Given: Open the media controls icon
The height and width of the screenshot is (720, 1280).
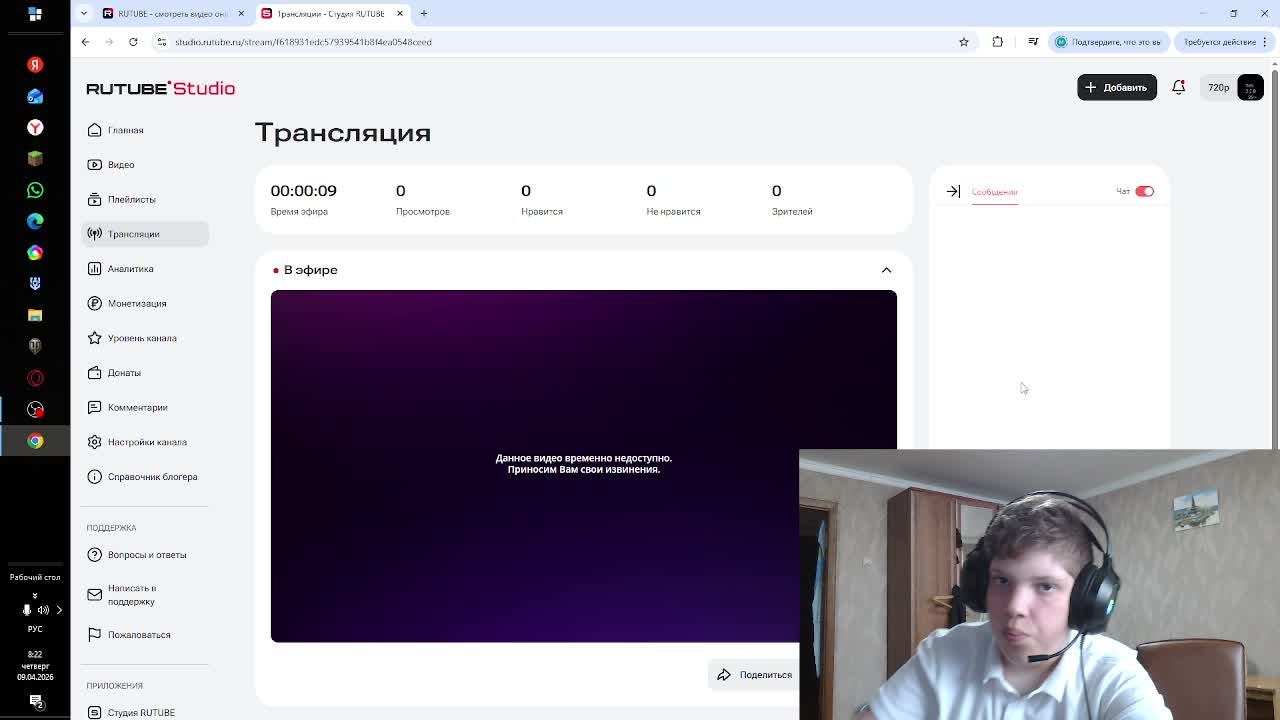Looking at the screenshot, I should coord(1033,42).
